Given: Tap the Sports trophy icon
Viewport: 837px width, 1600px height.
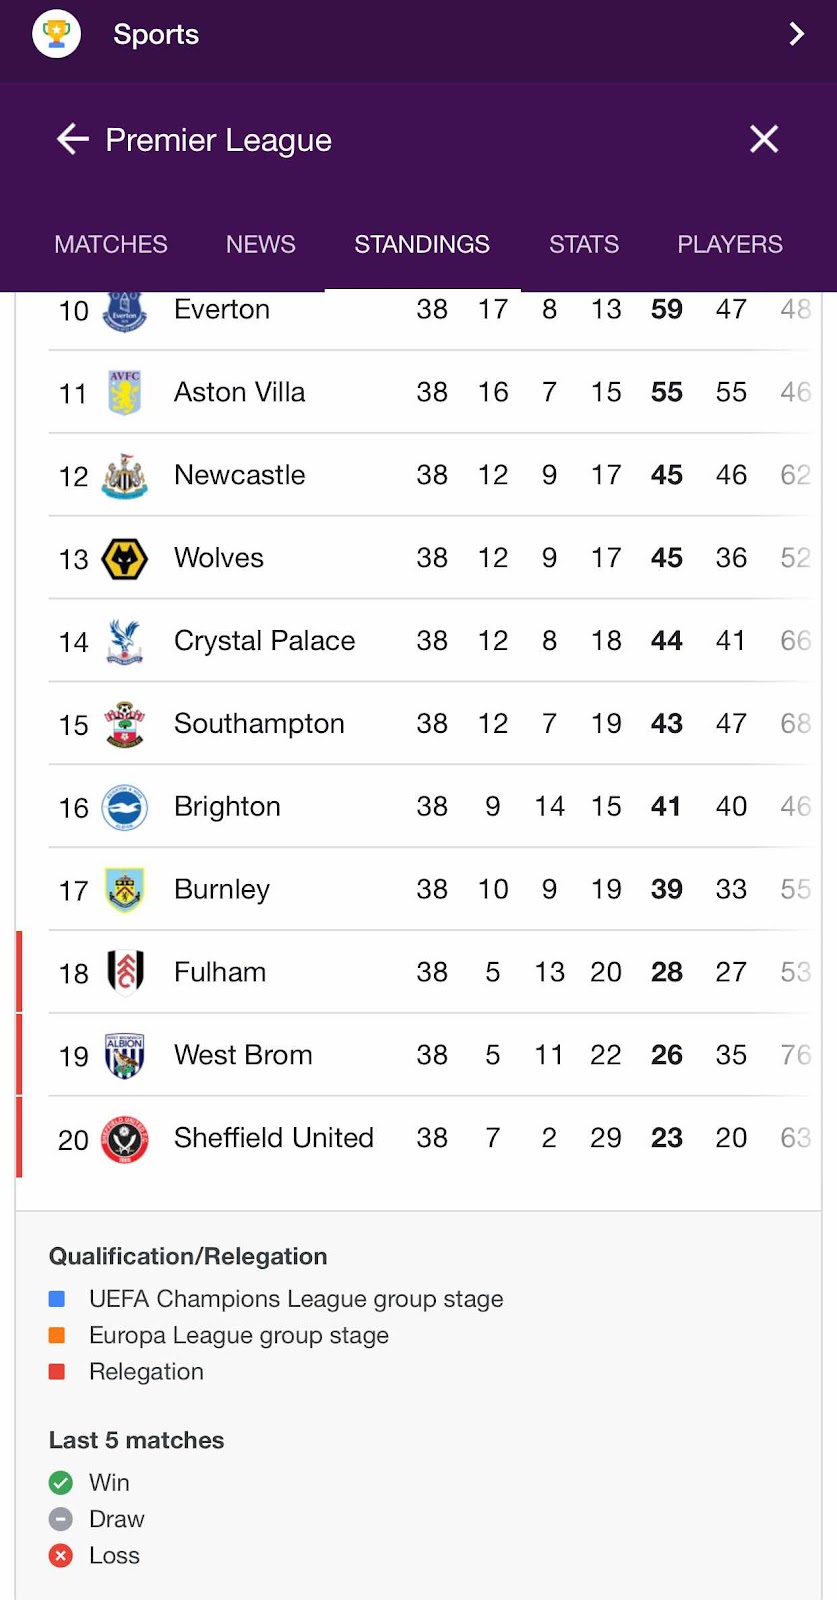Looking at the screenshot, I should tap(56, 34).
